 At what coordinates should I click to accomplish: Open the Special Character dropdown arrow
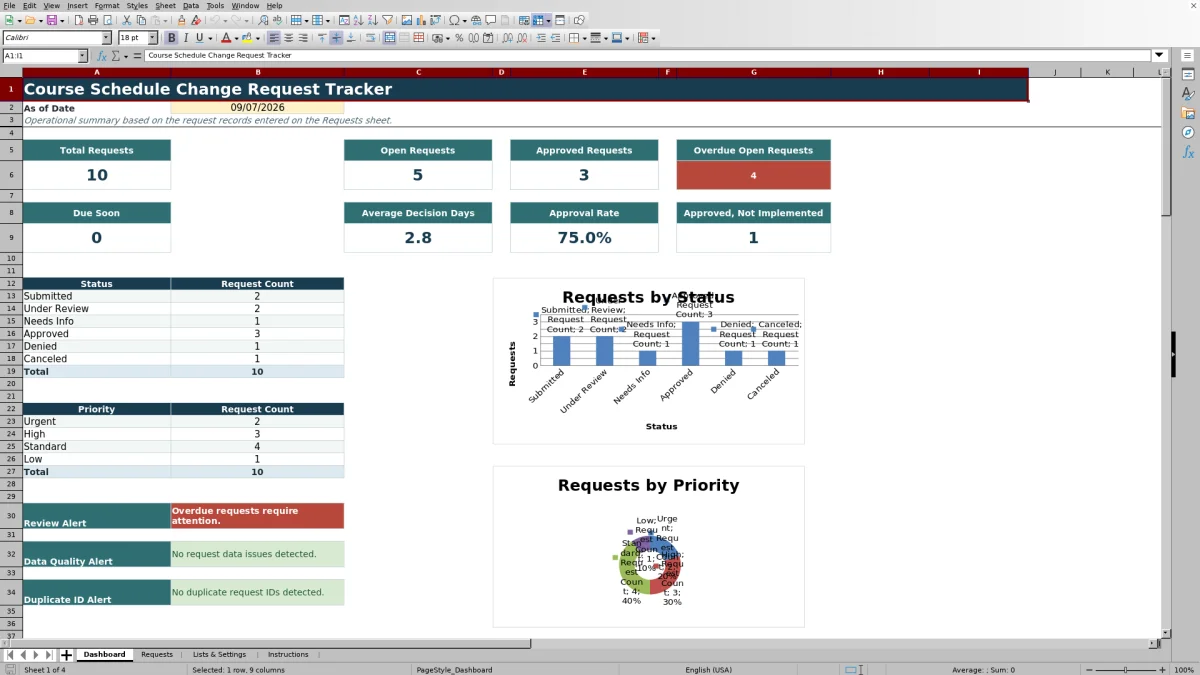point(465,20)
